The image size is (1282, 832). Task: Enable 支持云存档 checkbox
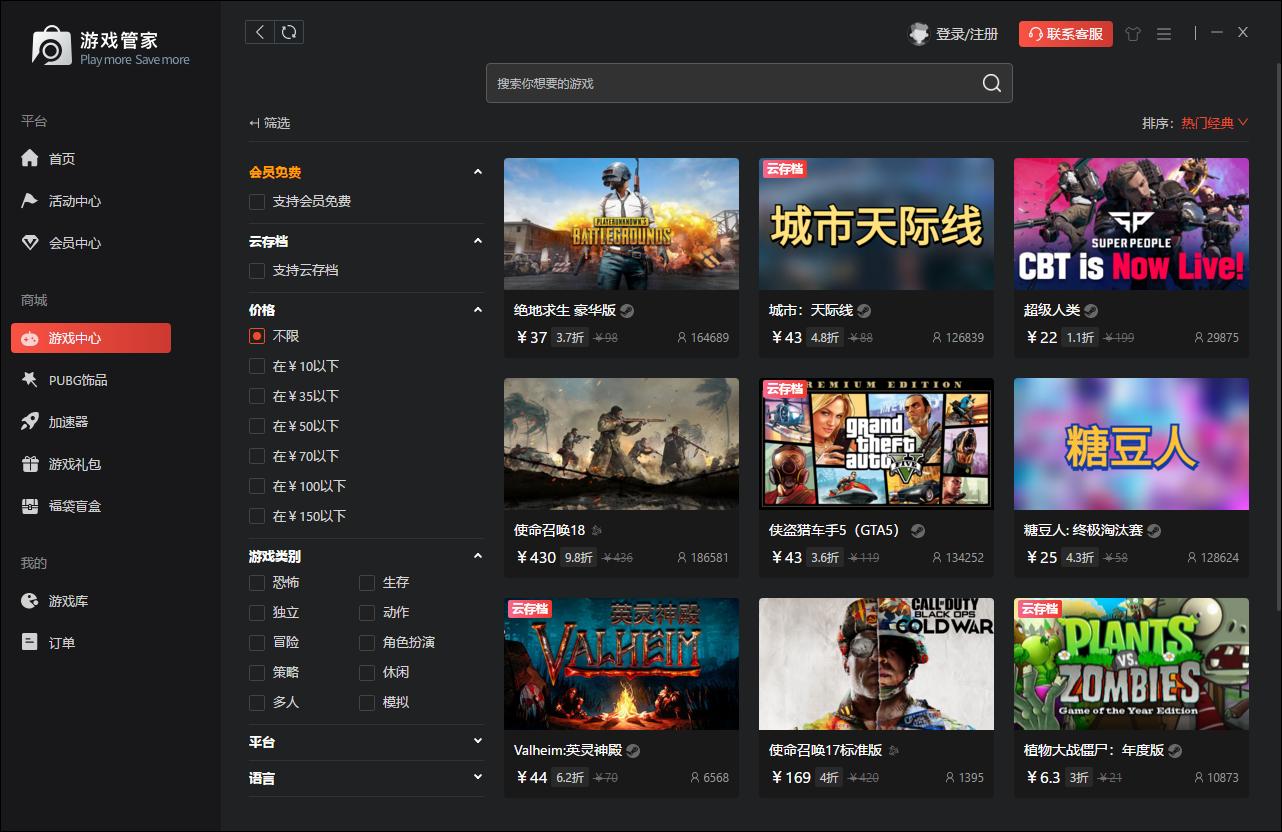(x=257, y=270)
